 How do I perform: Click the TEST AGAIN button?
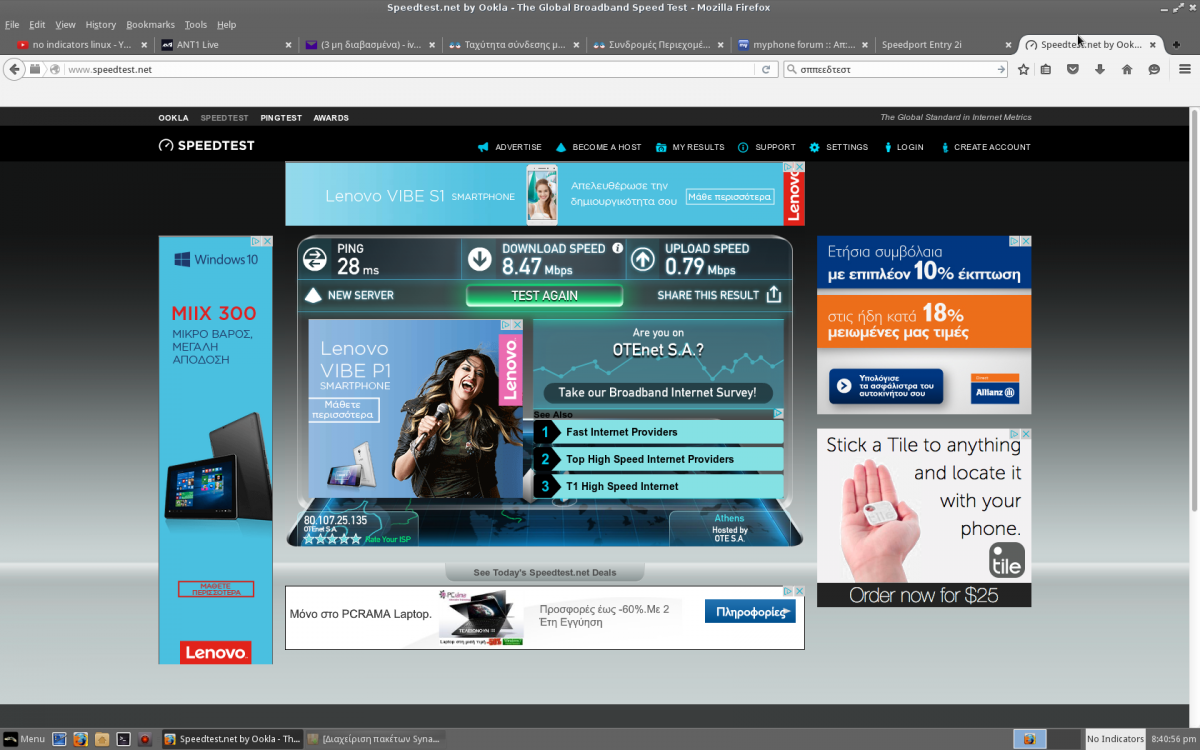545,295
